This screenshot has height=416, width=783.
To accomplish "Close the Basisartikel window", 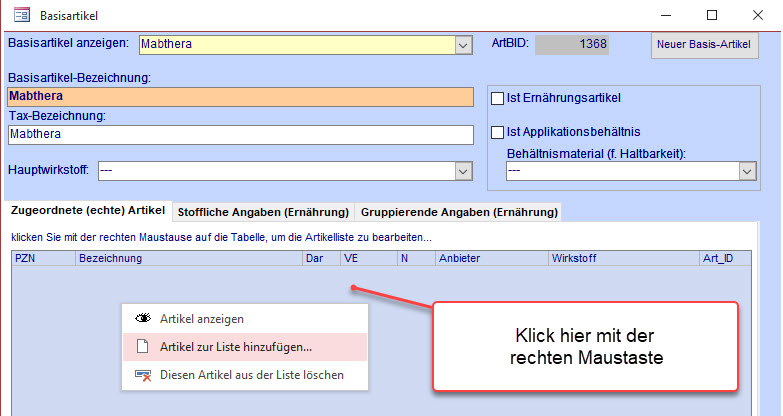I will tap(758, 15).
